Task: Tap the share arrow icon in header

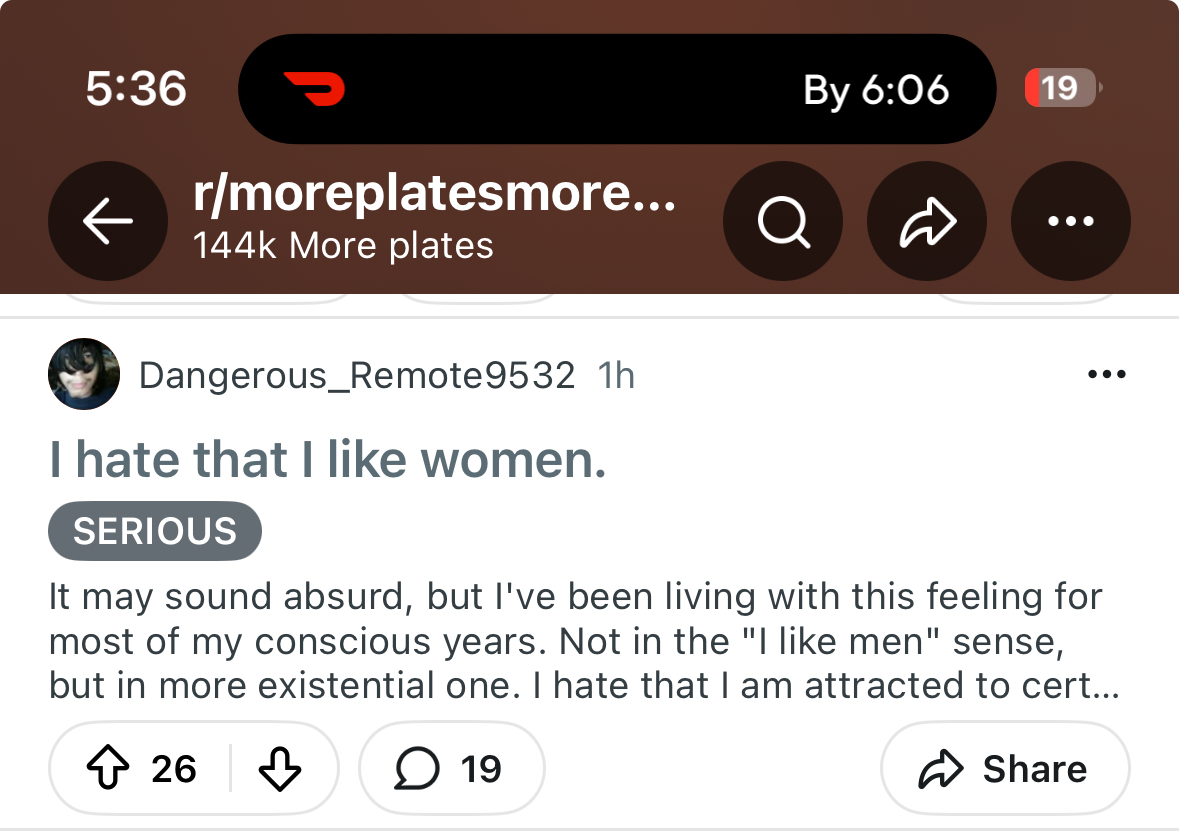Action: [x=926, y=222]
